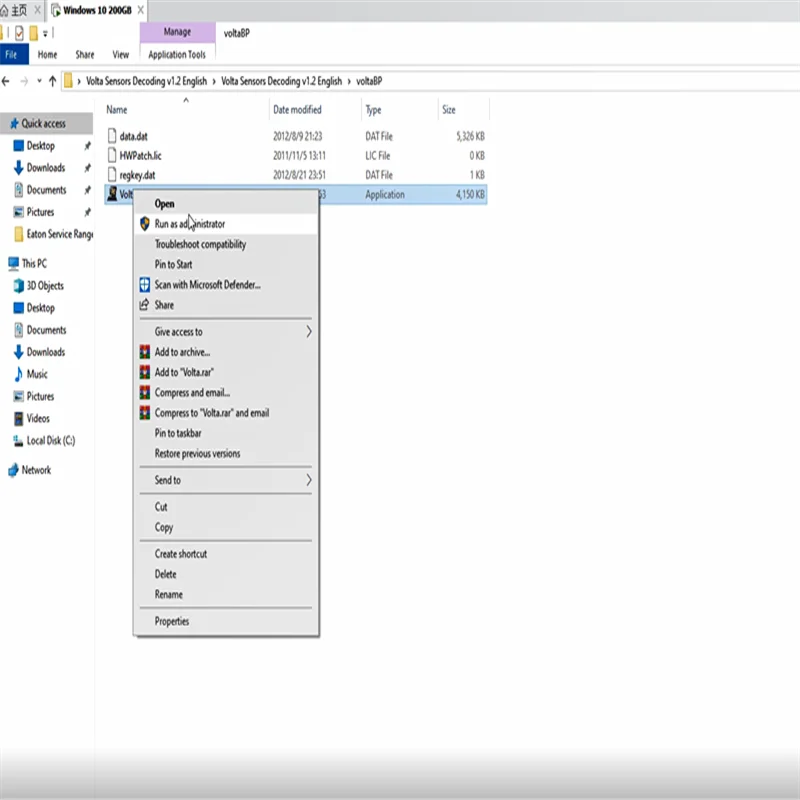Expand the Give access to submenu
Screen dimensions: 800x800
pos(308,332)
